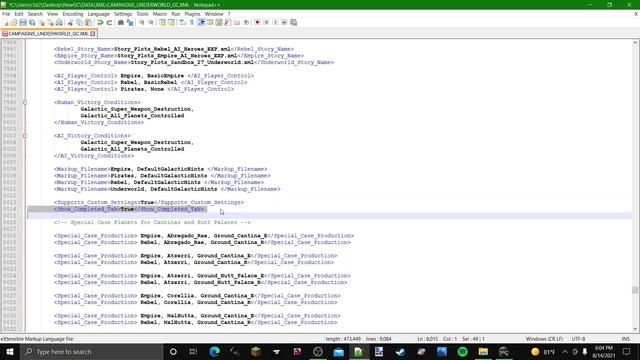Open the Language menu

[98, 14]
